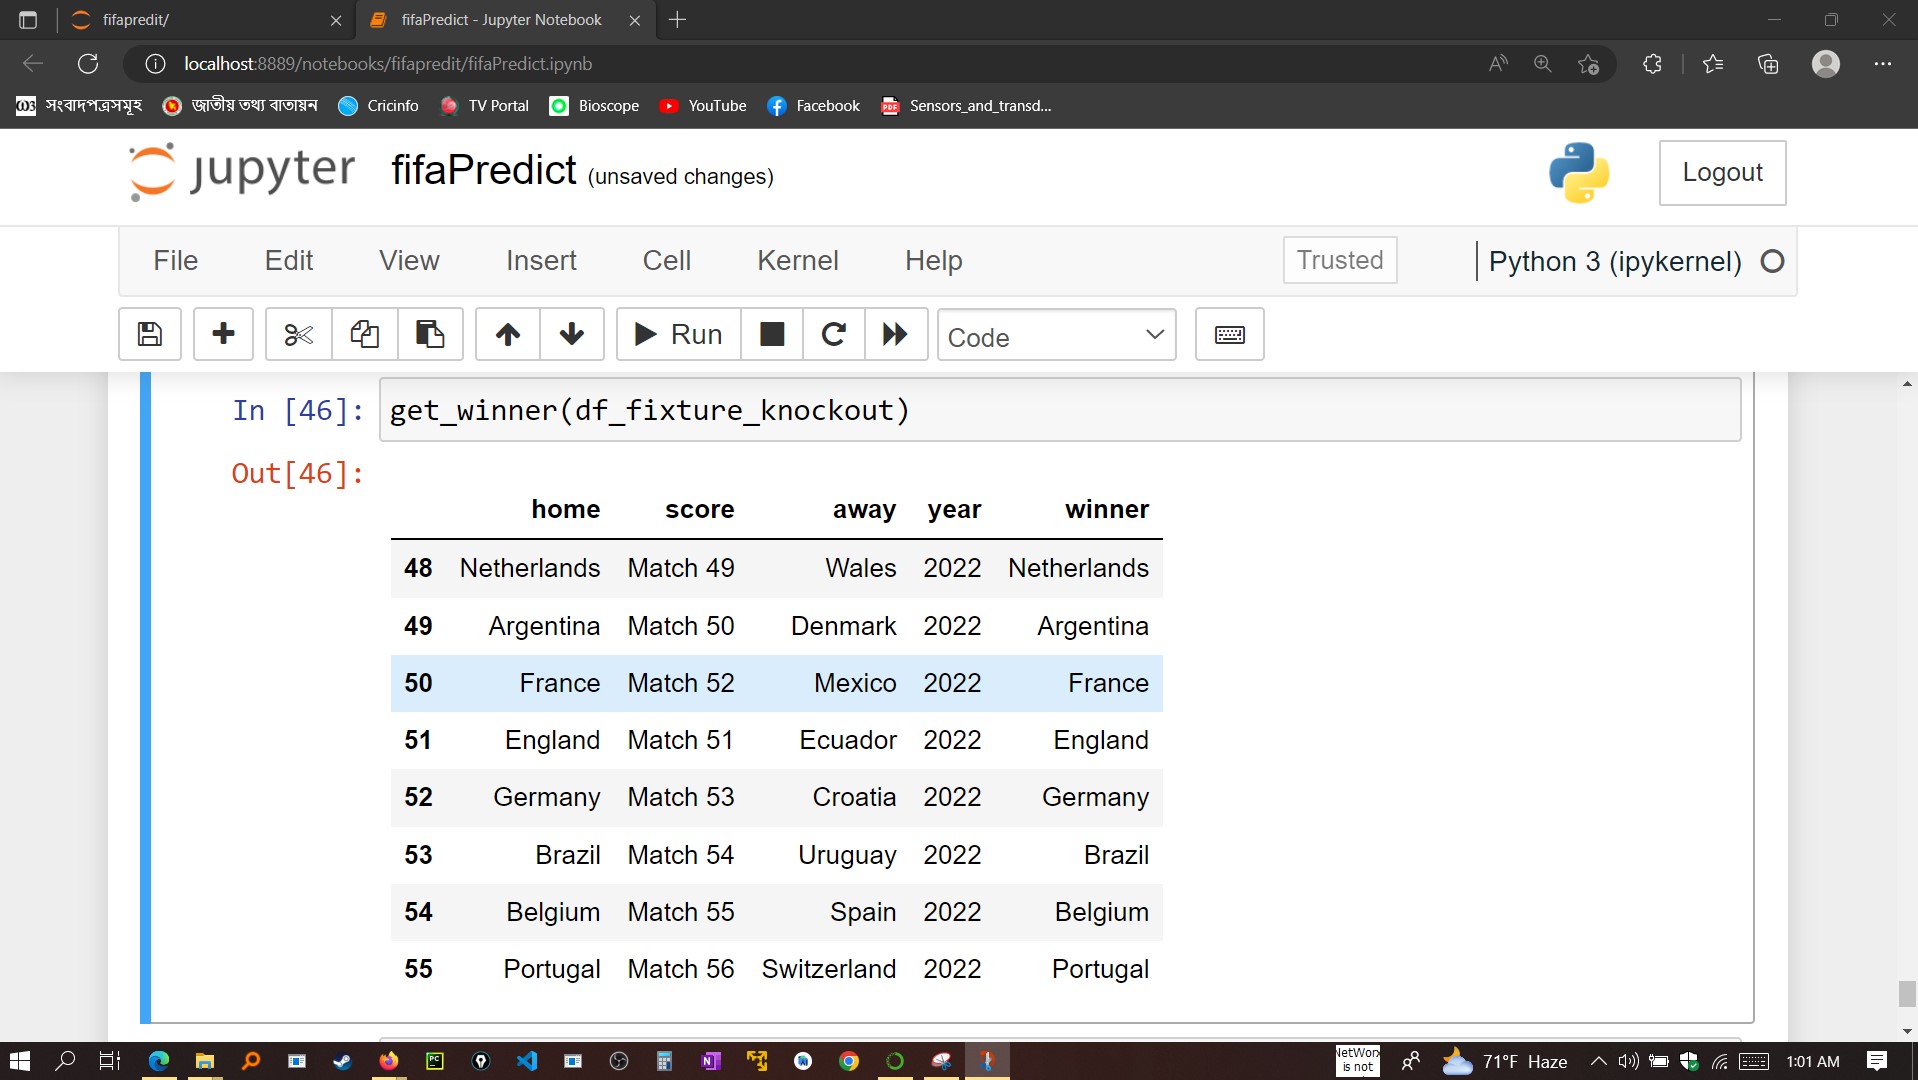
Task: Move the selected cell up
Action: point(506,334)
